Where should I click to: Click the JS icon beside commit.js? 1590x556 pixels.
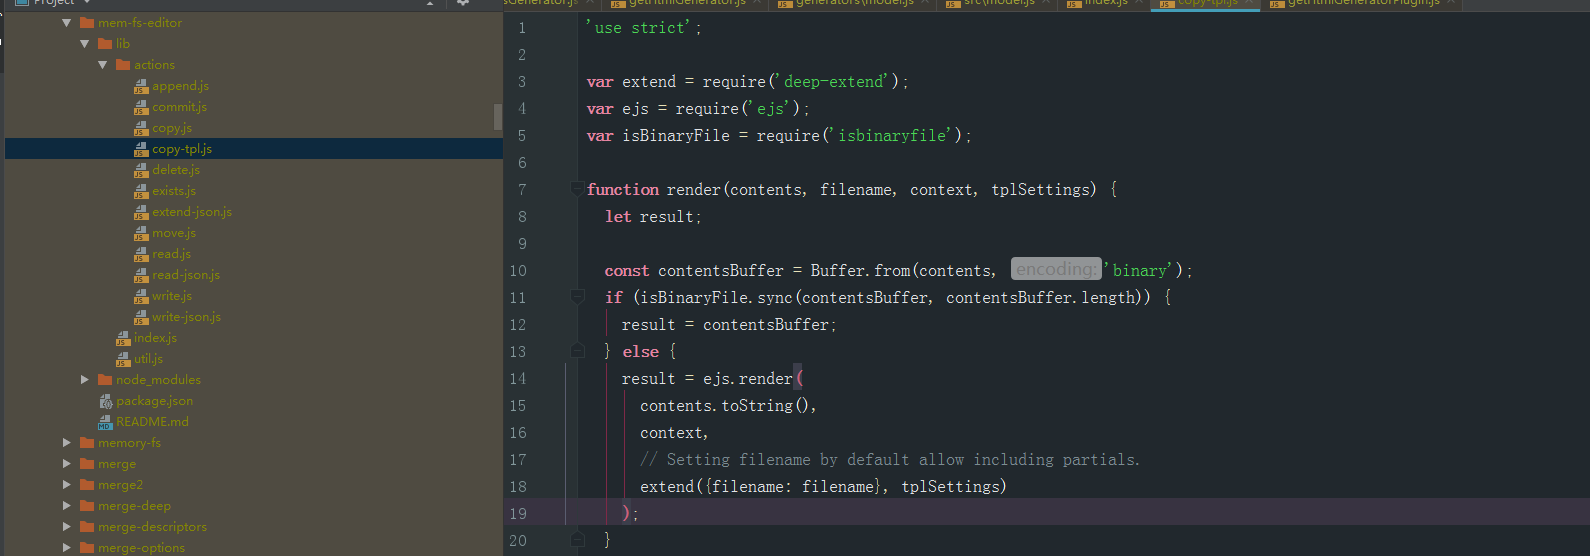click(x=141, y=108)
